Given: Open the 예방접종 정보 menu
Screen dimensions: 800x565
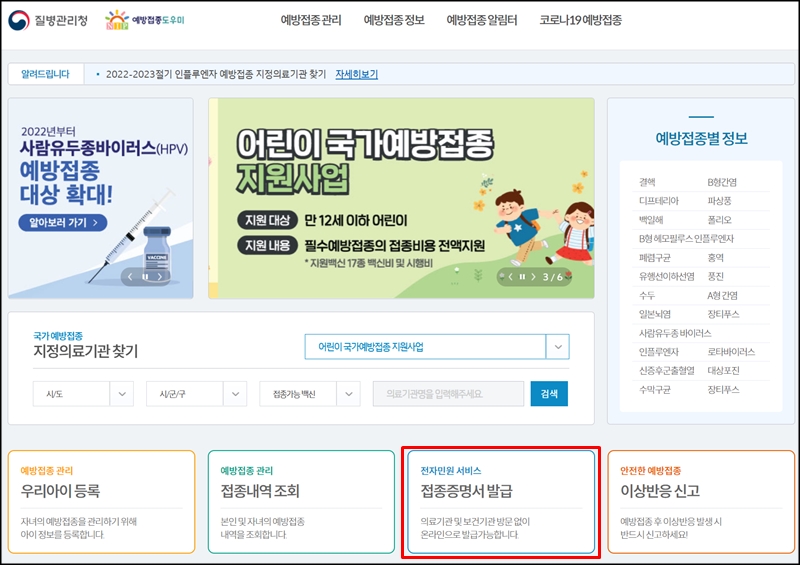Looking at the screenshot, I should click(x=394, y=20).
